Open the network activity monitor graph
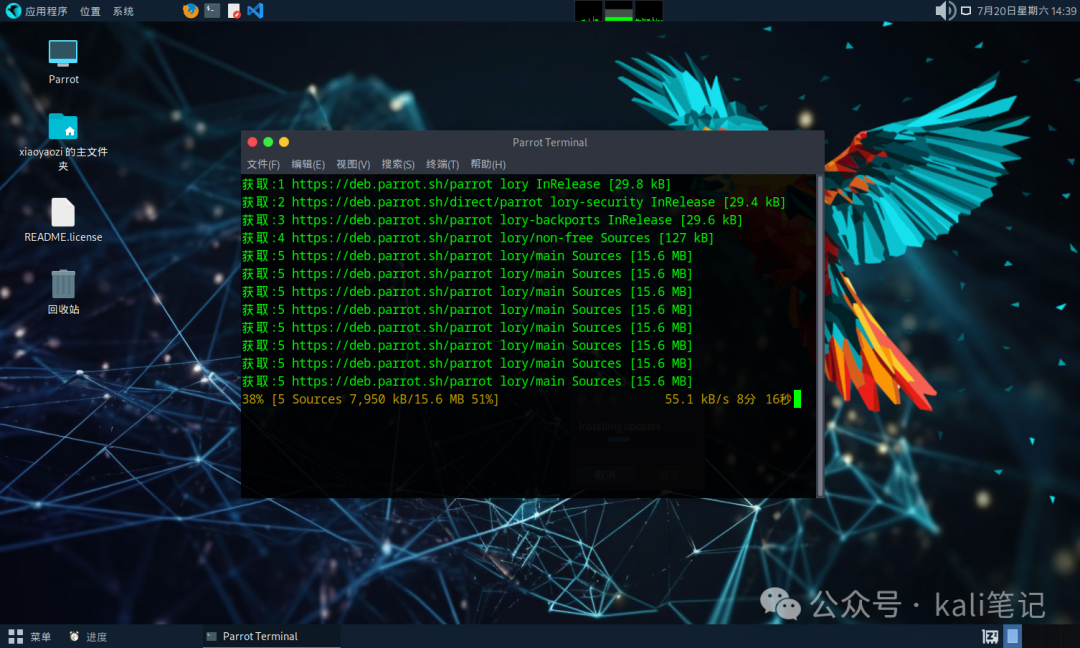 [x=649, y=10]
